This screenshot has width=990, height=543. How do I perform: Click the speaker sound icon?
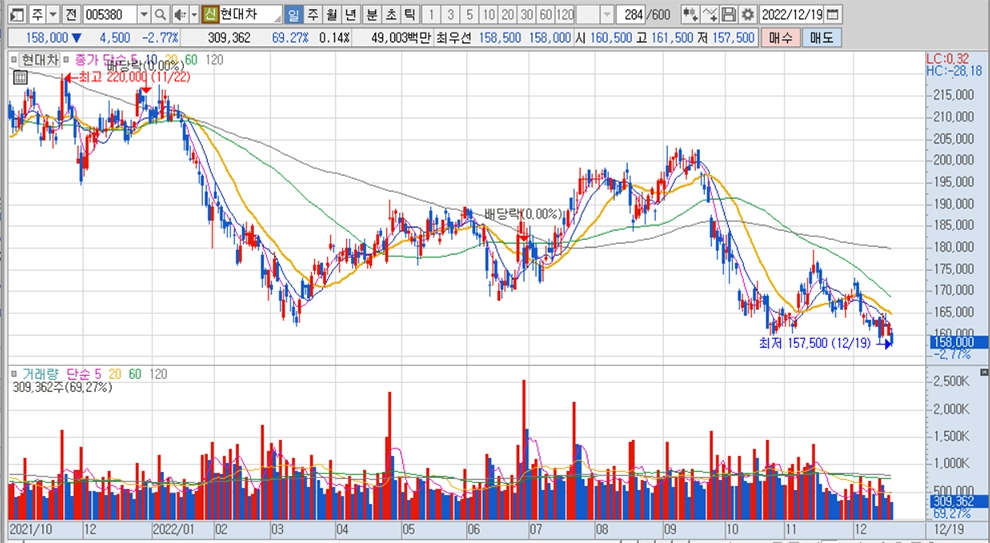tap(179, 15)
